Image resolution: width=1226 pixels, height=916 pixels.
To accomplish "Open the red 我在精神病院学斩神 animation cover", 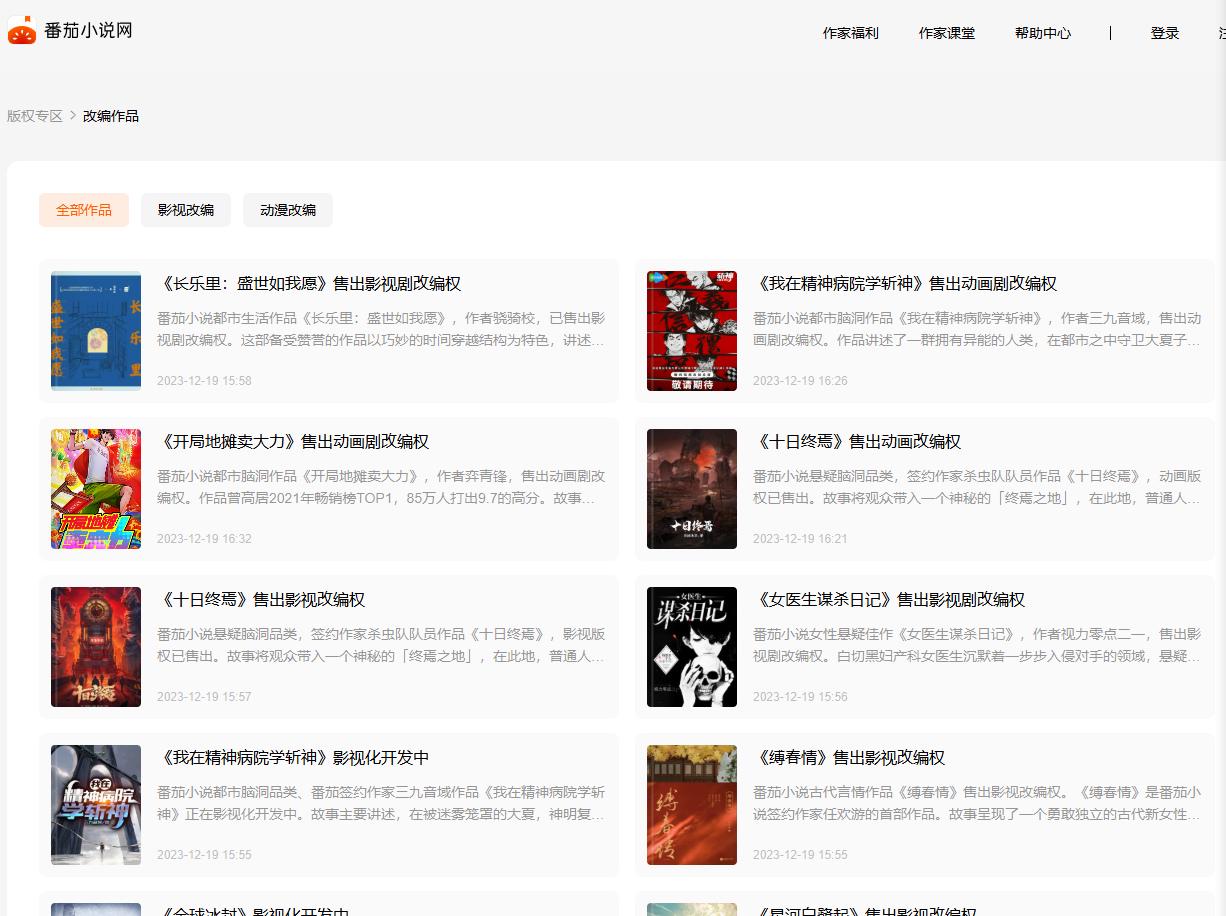I will pyautogui.click(x=692, y=331).
